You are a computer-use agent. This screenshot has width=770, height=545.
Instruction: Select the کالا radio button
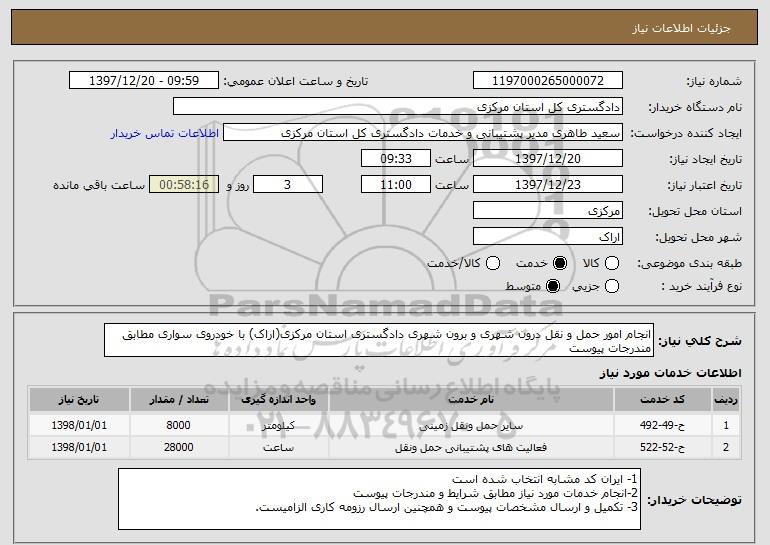(611, 263)
